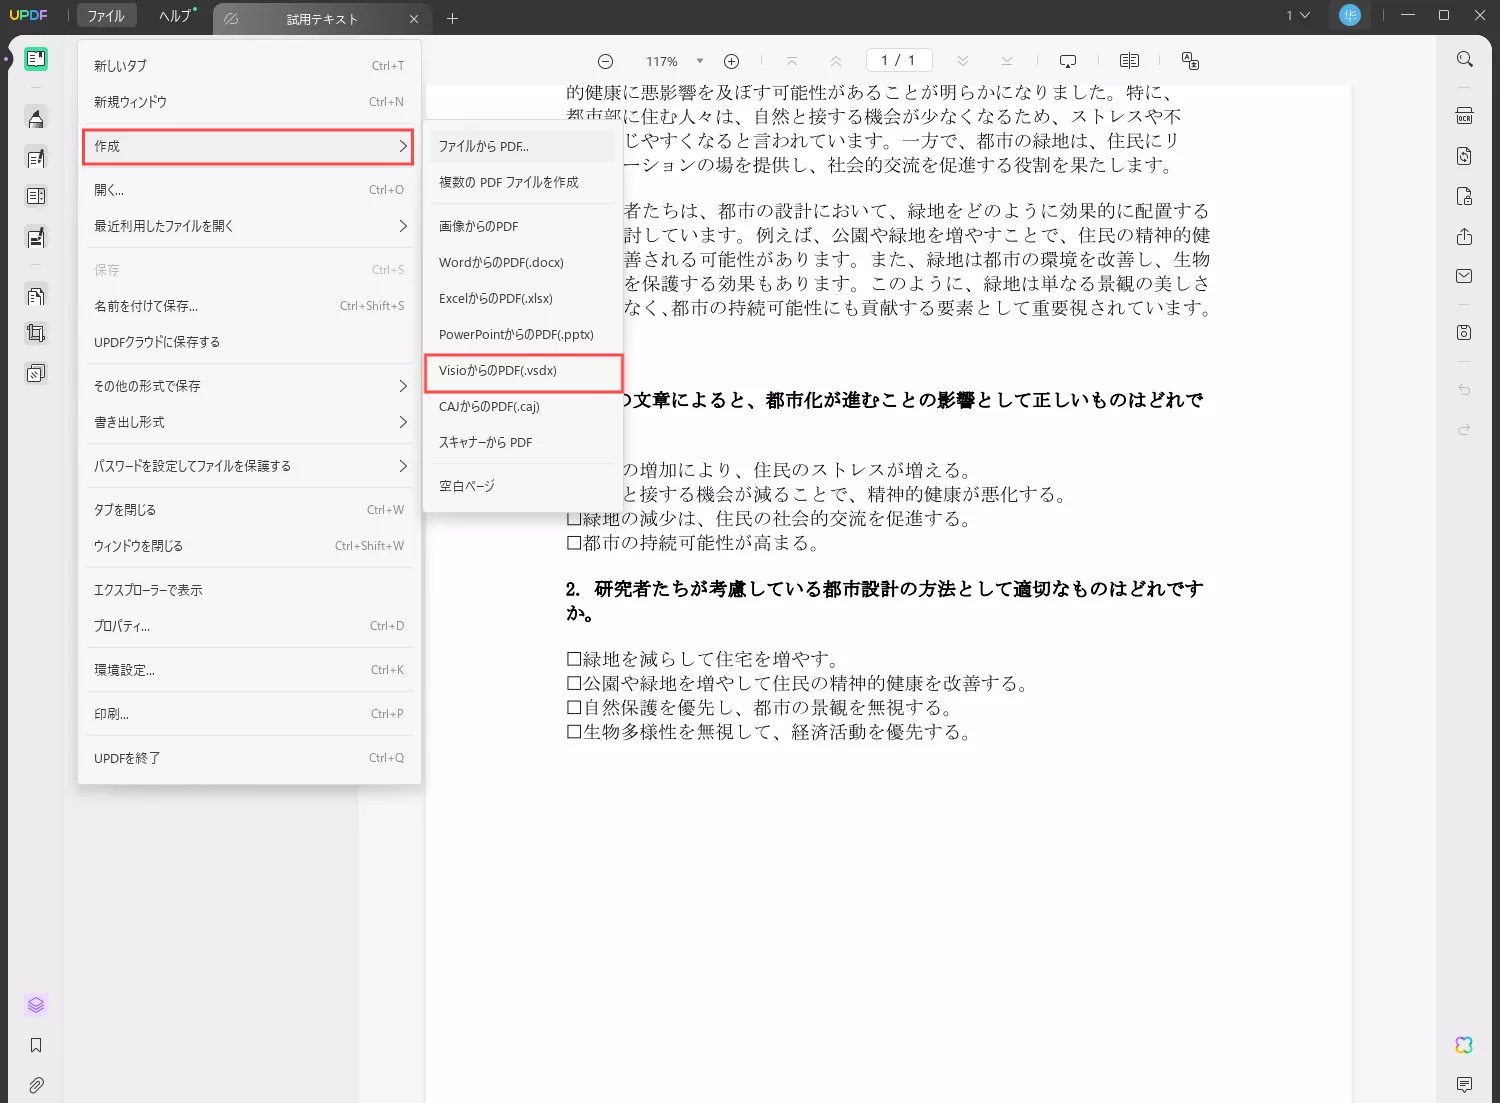1500x1103 pixels.
Task: Send the file by email icon
Action: click(x=1465, y=276)
